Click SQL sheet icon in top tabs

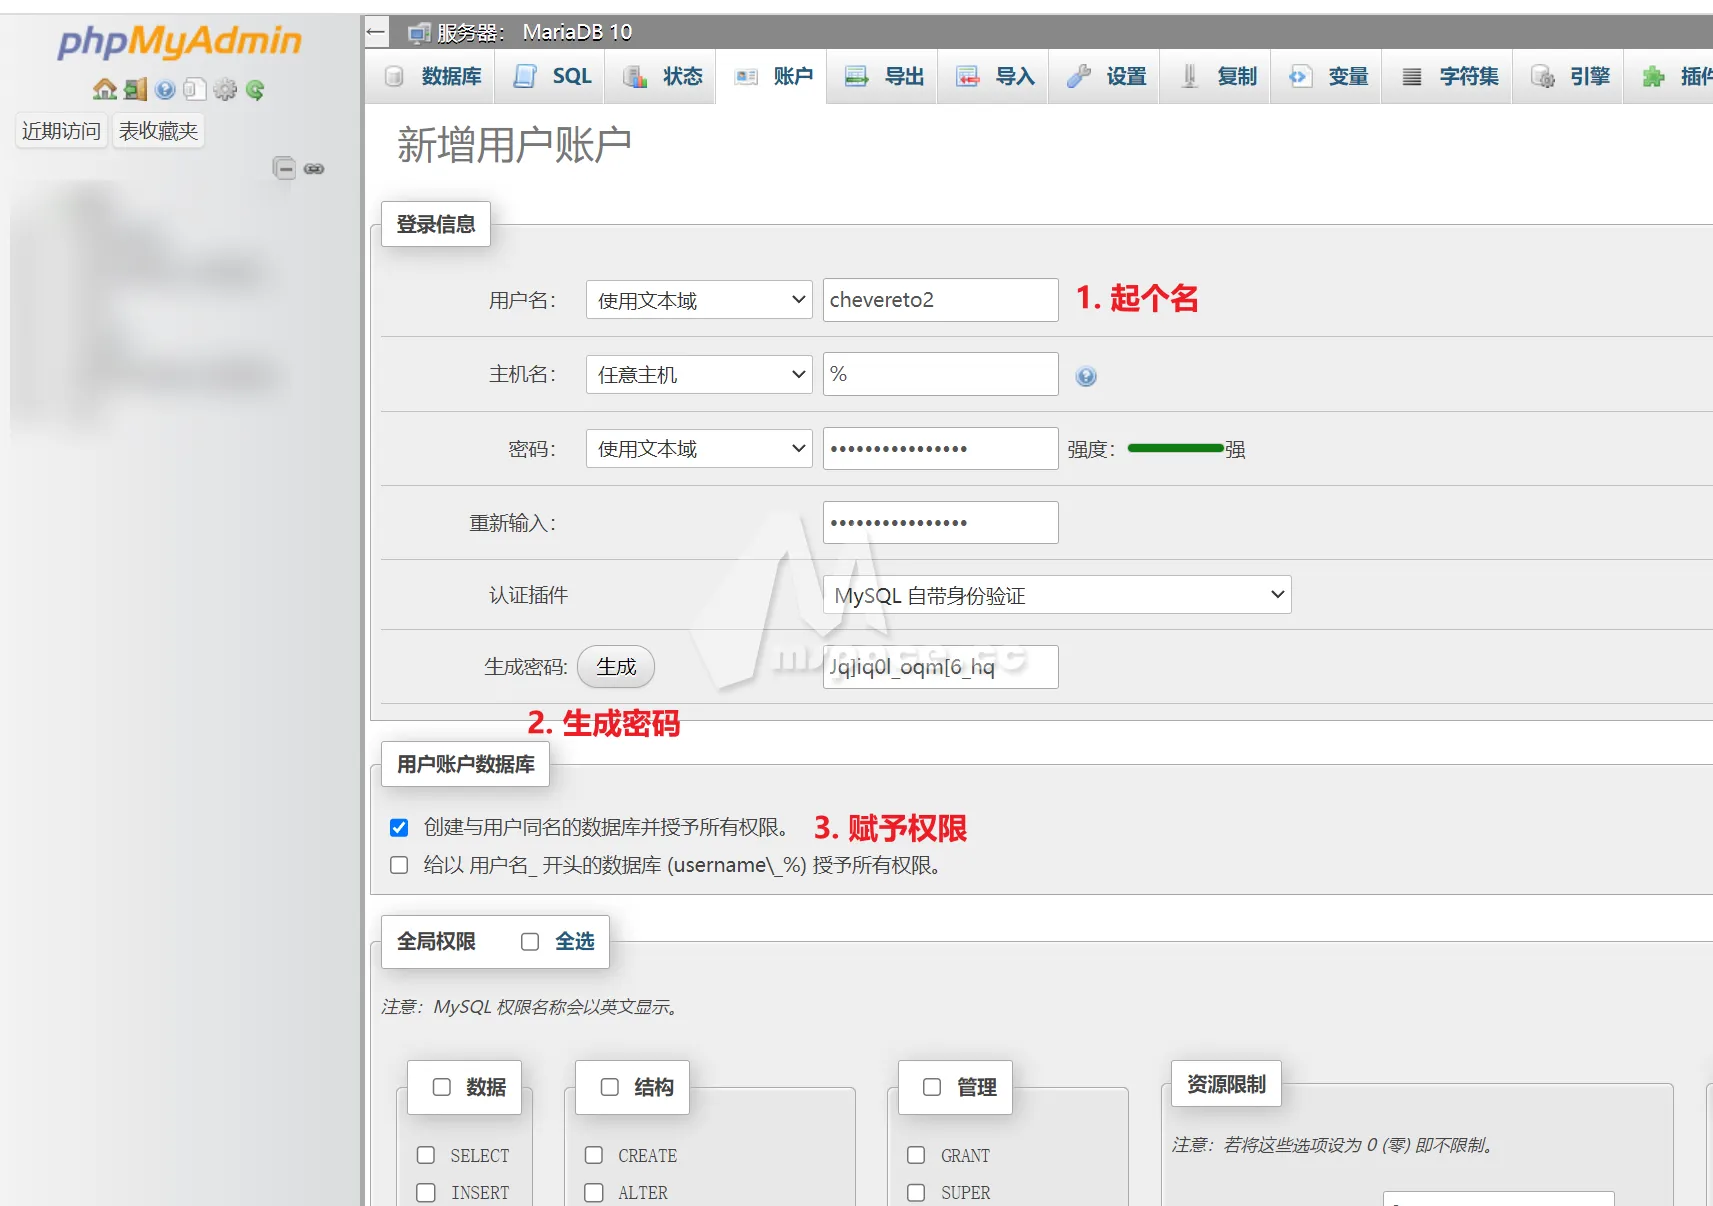[x=525, y=76]
